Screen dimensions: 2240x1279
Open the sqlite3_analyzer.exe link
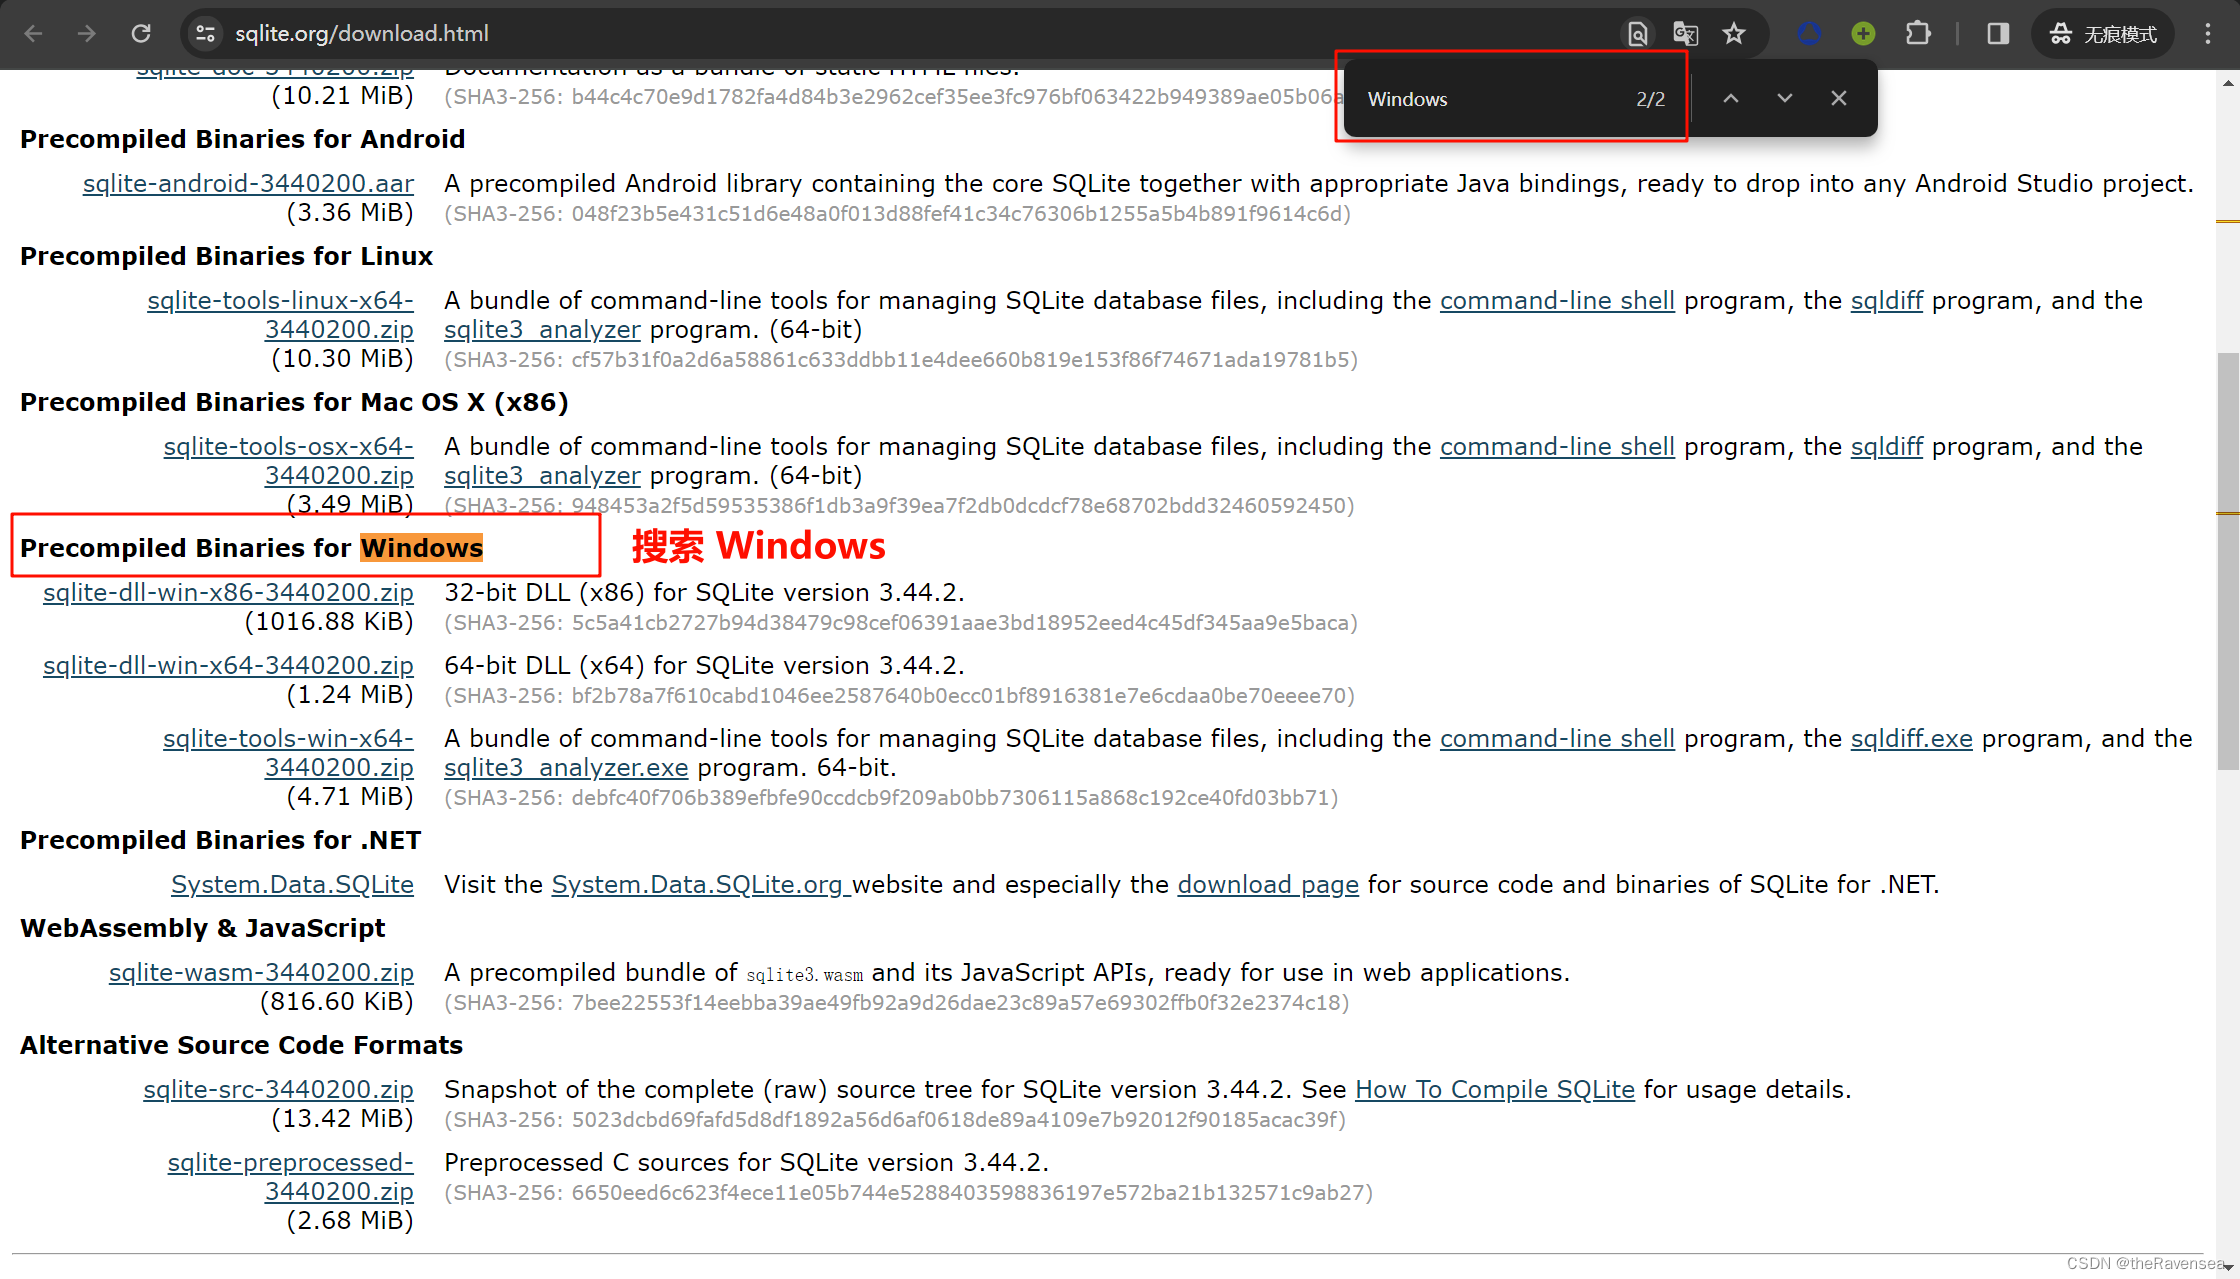[x=566, y=767]
